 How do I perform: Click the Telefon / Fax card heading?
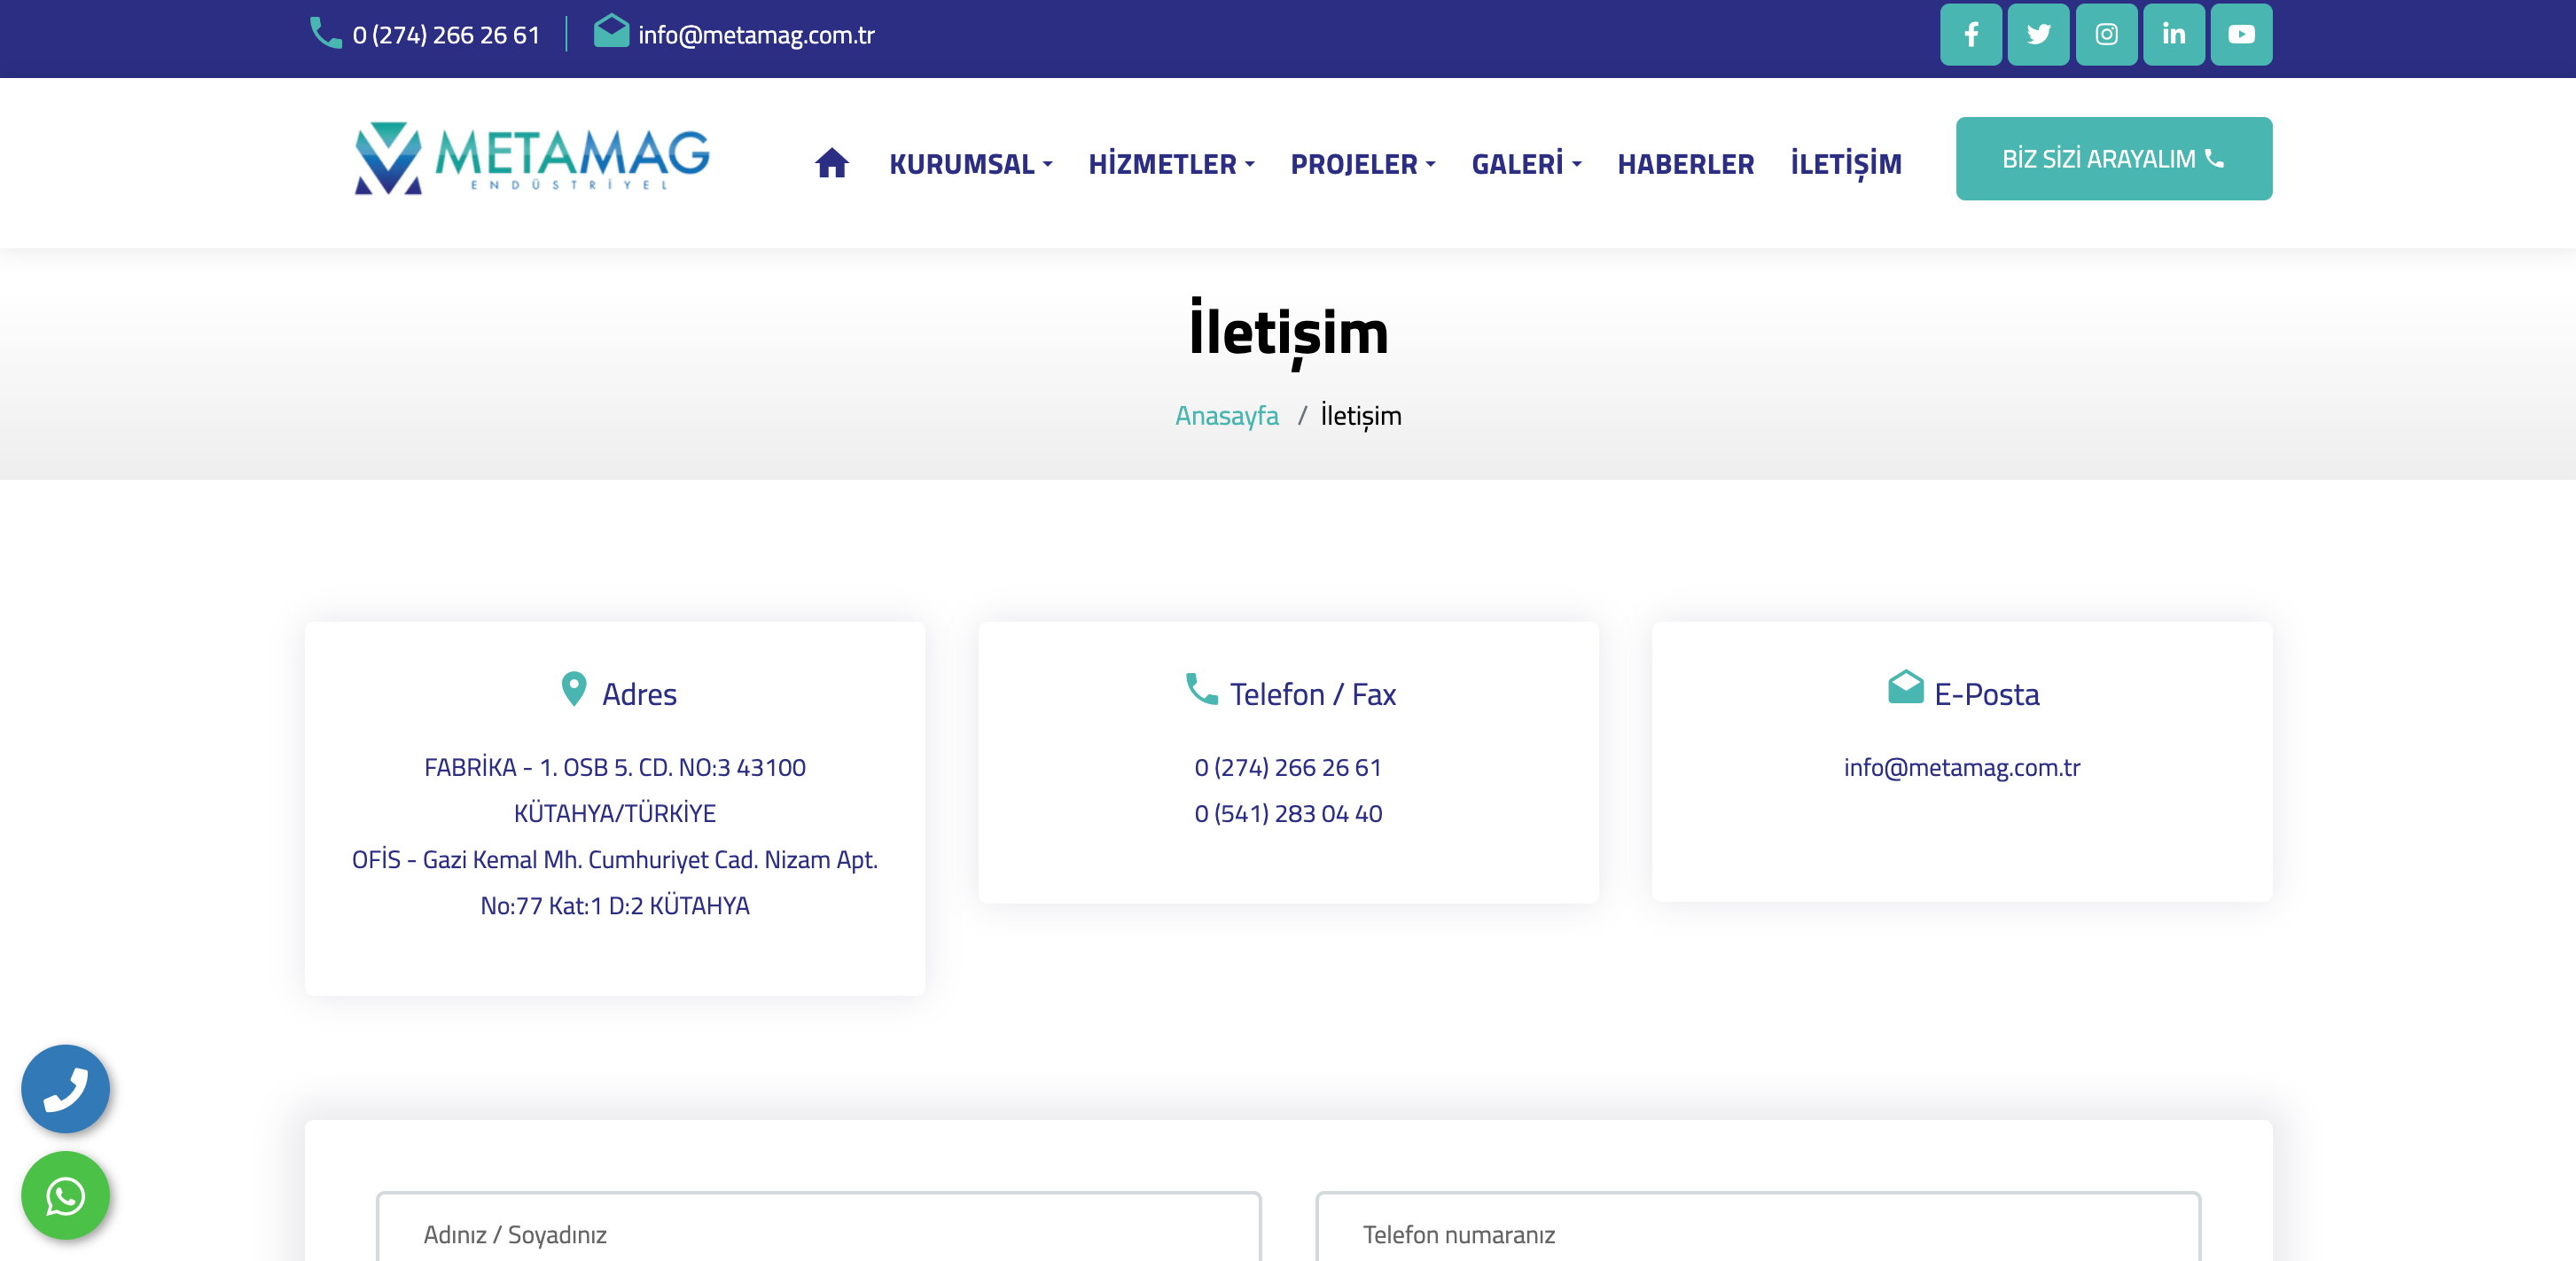pyautogui.click(x=1312, y=693)
